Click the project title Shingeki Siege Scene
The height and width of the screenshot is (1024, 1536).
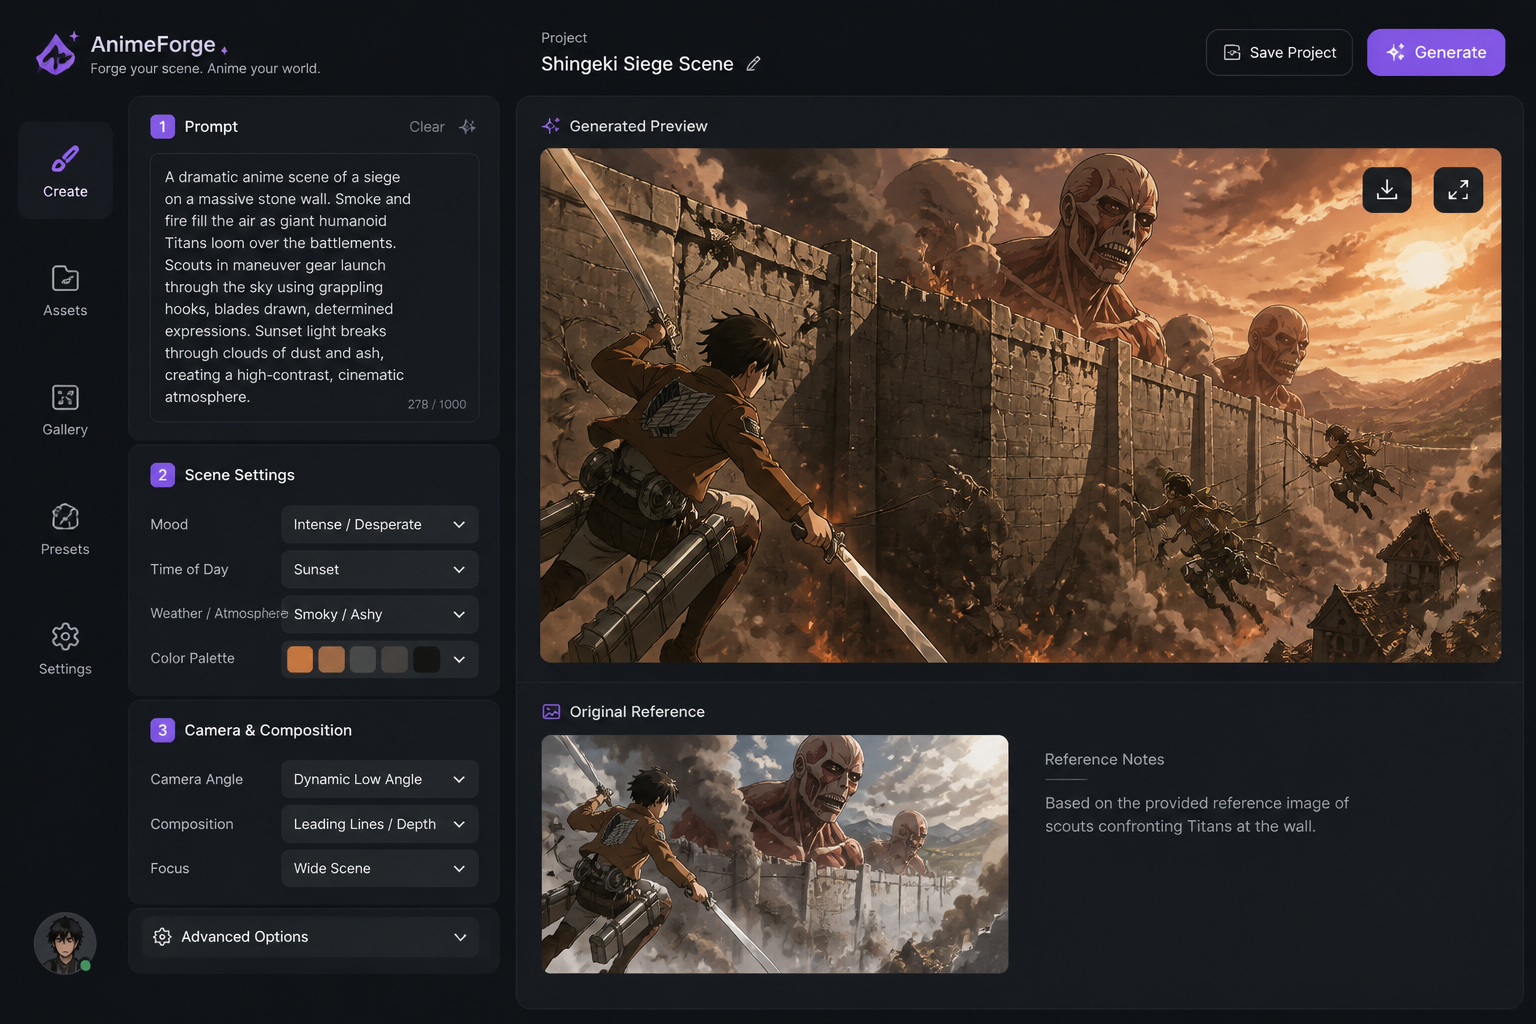[637, 64]
